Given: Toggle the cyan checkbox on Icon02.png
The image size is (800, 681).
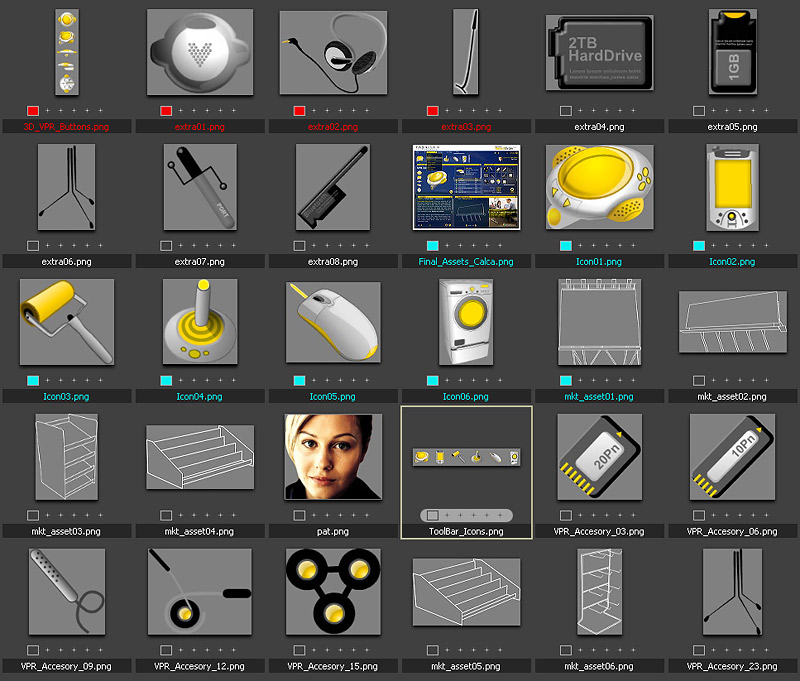Looking at the screenshot, I should 697,245.
